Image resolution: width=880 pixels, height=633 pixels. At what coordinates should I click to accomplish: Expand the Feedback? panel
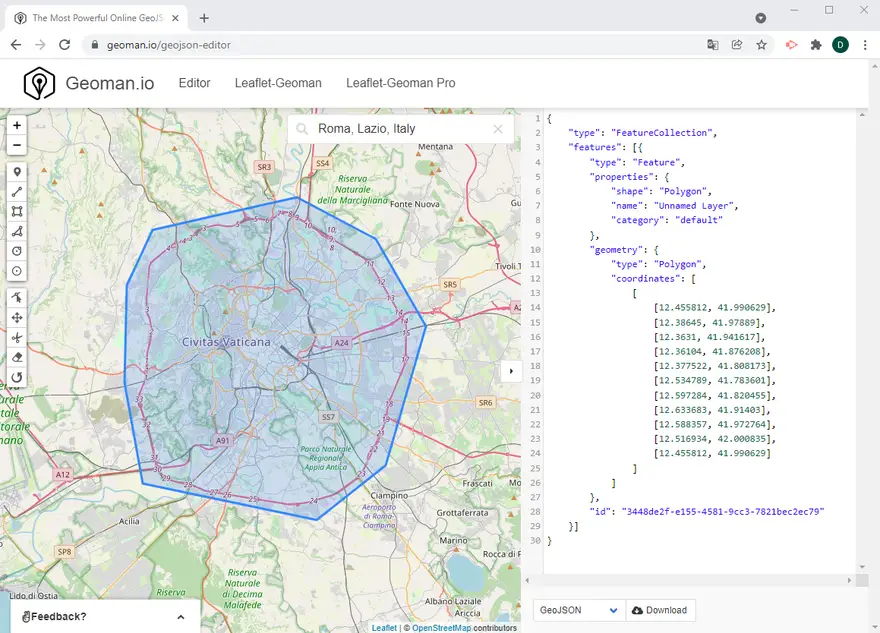pos(105,617)
